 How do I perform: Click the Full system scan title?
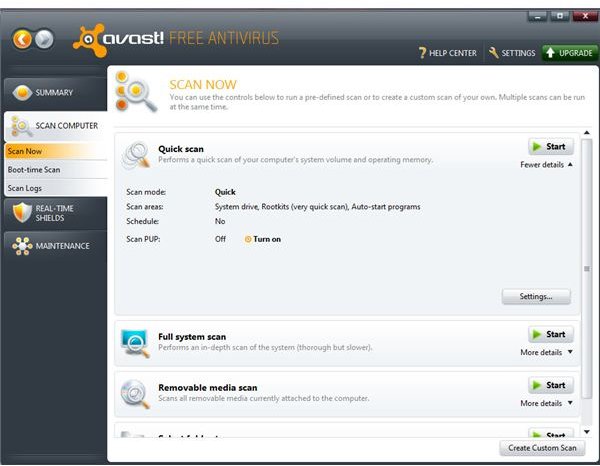(x=192, y=337)
